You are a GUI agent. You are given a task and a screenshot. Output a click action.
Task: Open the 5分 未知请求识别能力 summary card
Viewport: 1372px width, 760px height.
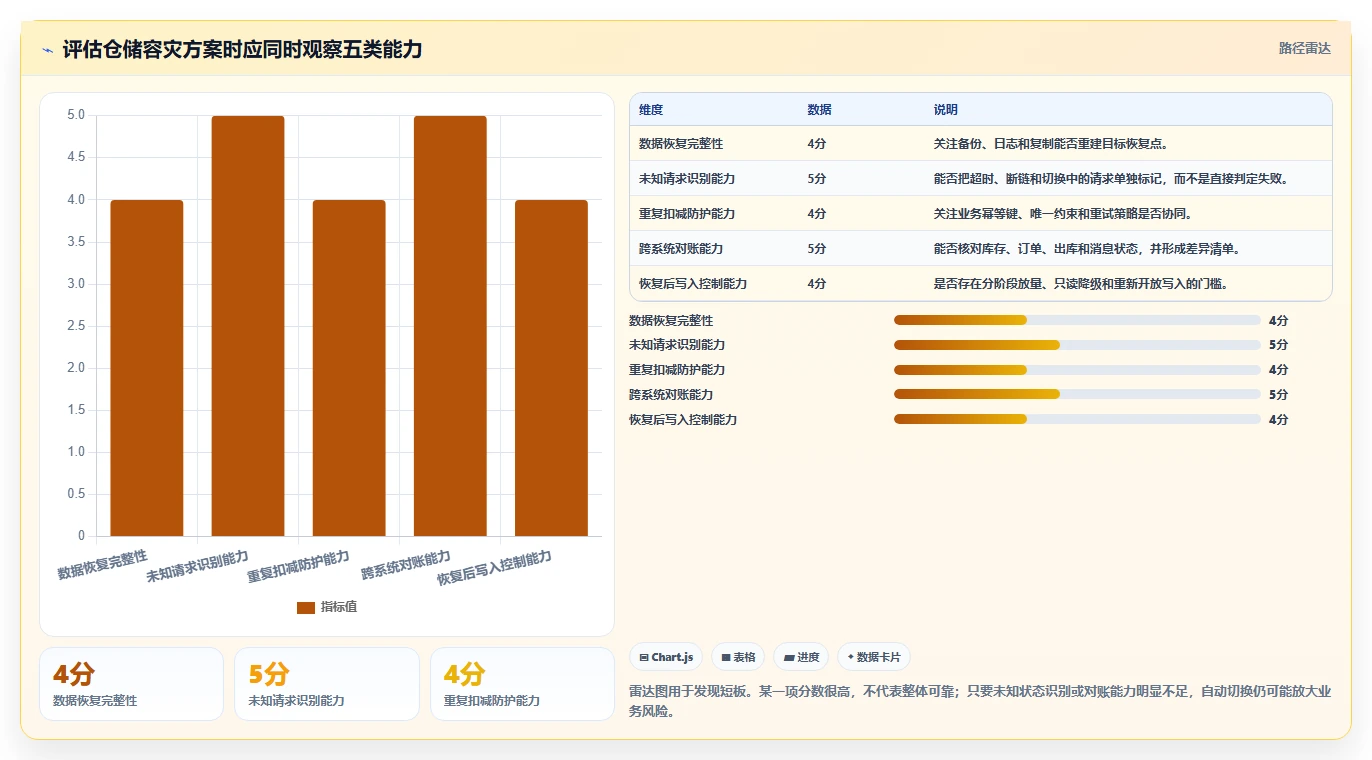(x=326, y=684)
